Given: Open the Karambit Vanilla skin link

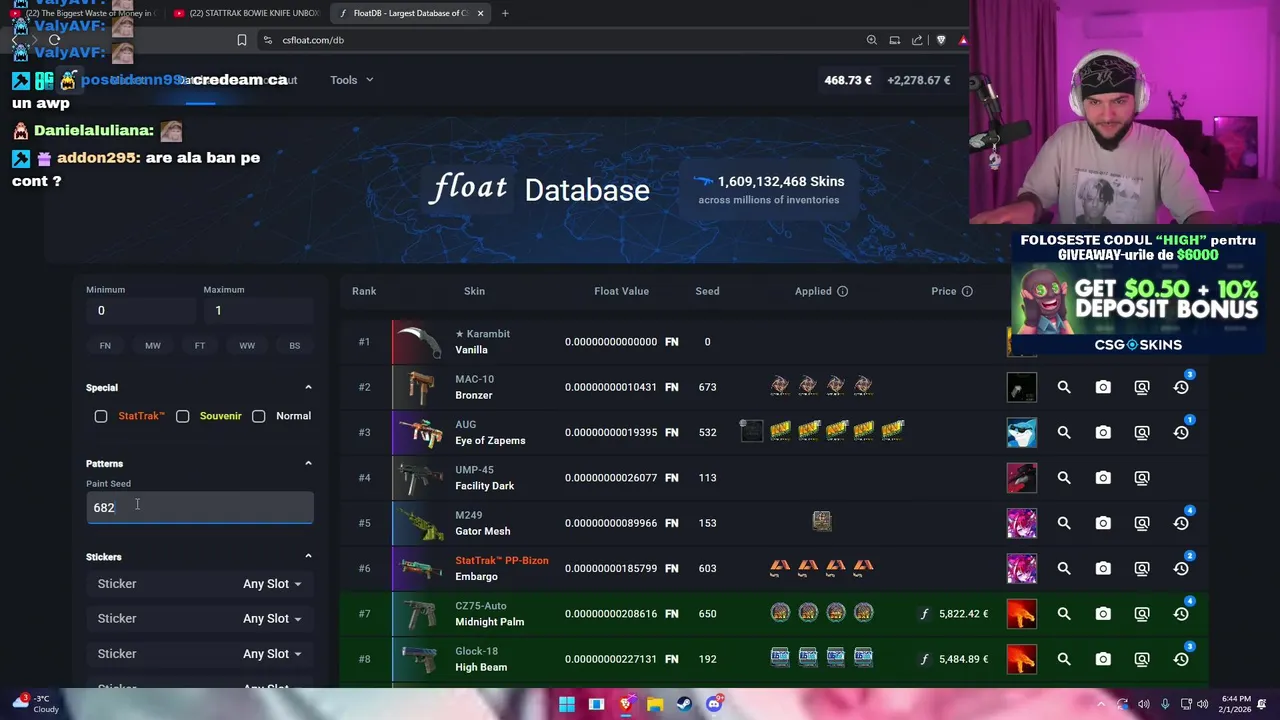Looking at the screenshot, I should tap(482, 342).
